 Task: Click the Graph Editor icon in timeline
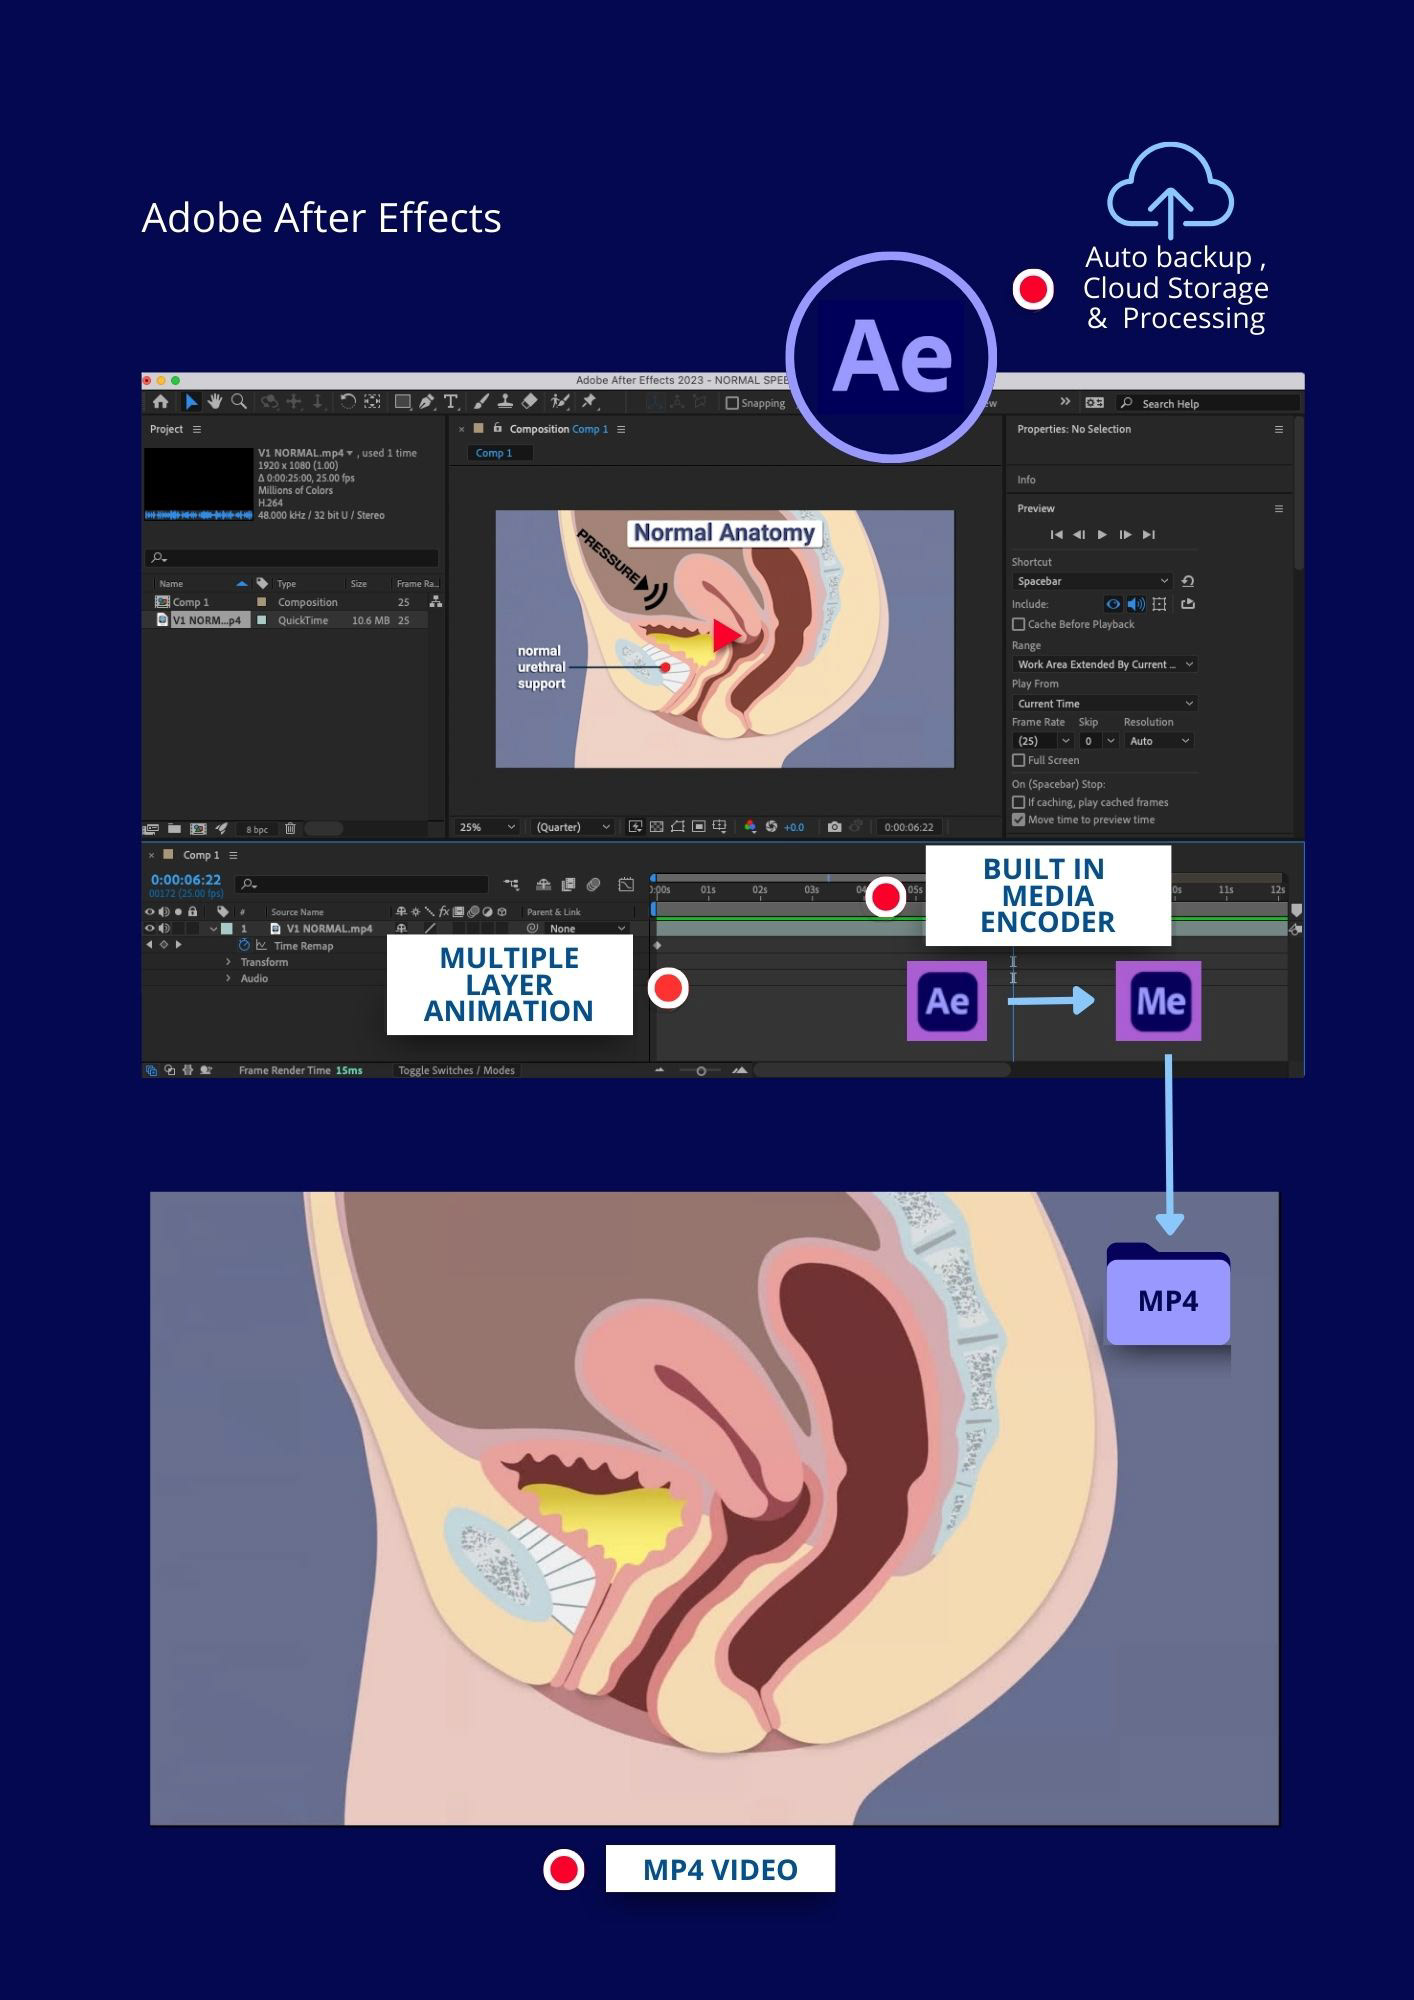(626, 884)
